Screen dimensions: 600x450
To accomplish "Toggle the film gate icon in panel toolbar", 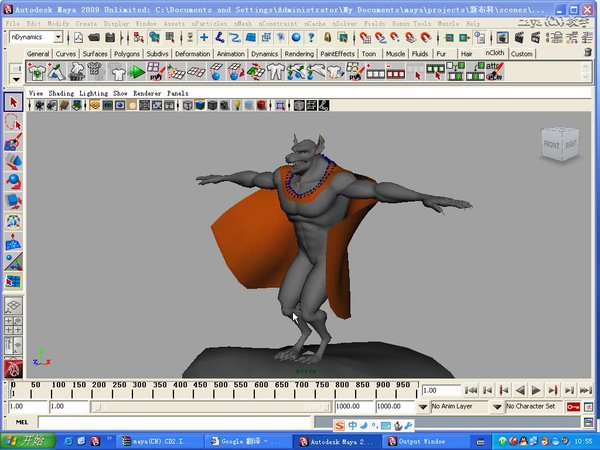I will click(108, 105).
